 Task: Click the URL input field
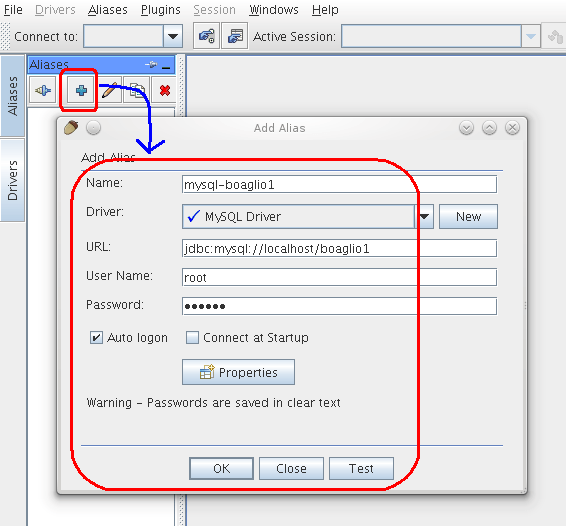tap(339, 248)
